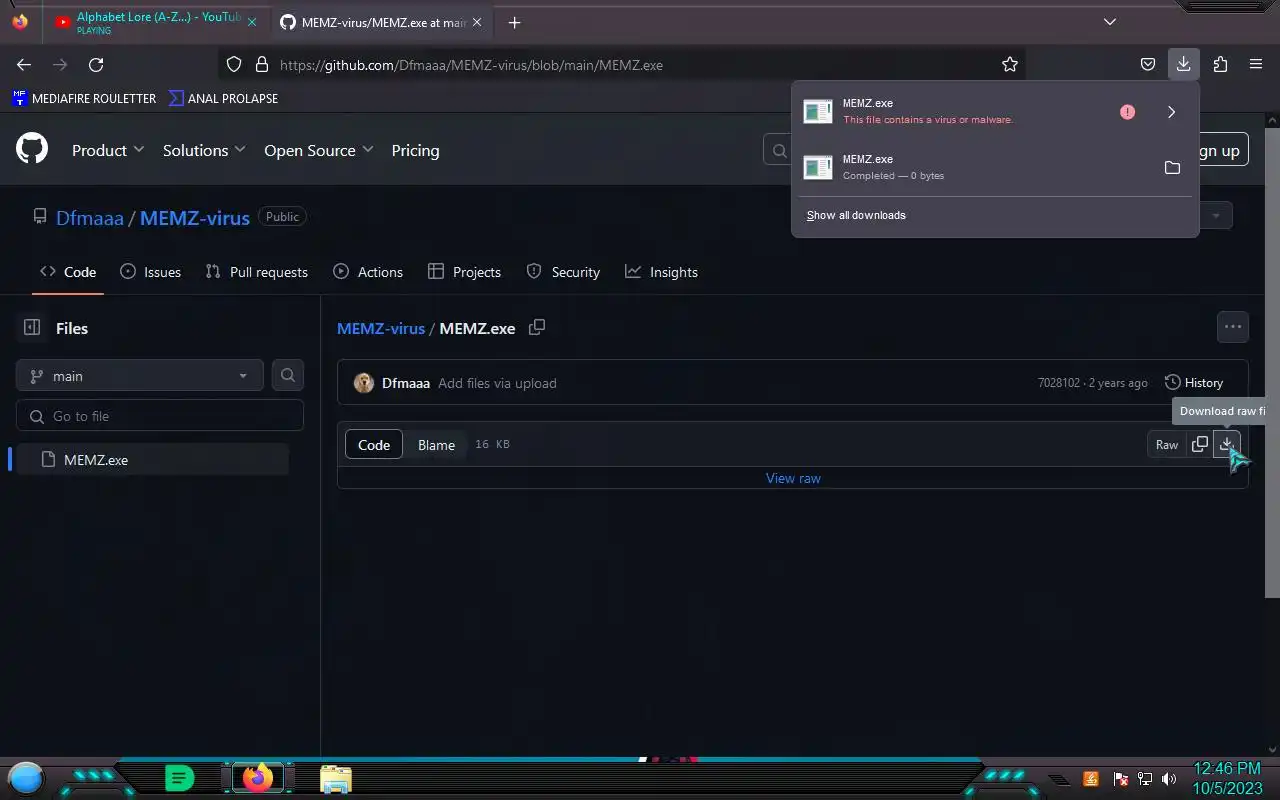Reload the current page
Screen dimensions: 1280x800
coord(96,64)
